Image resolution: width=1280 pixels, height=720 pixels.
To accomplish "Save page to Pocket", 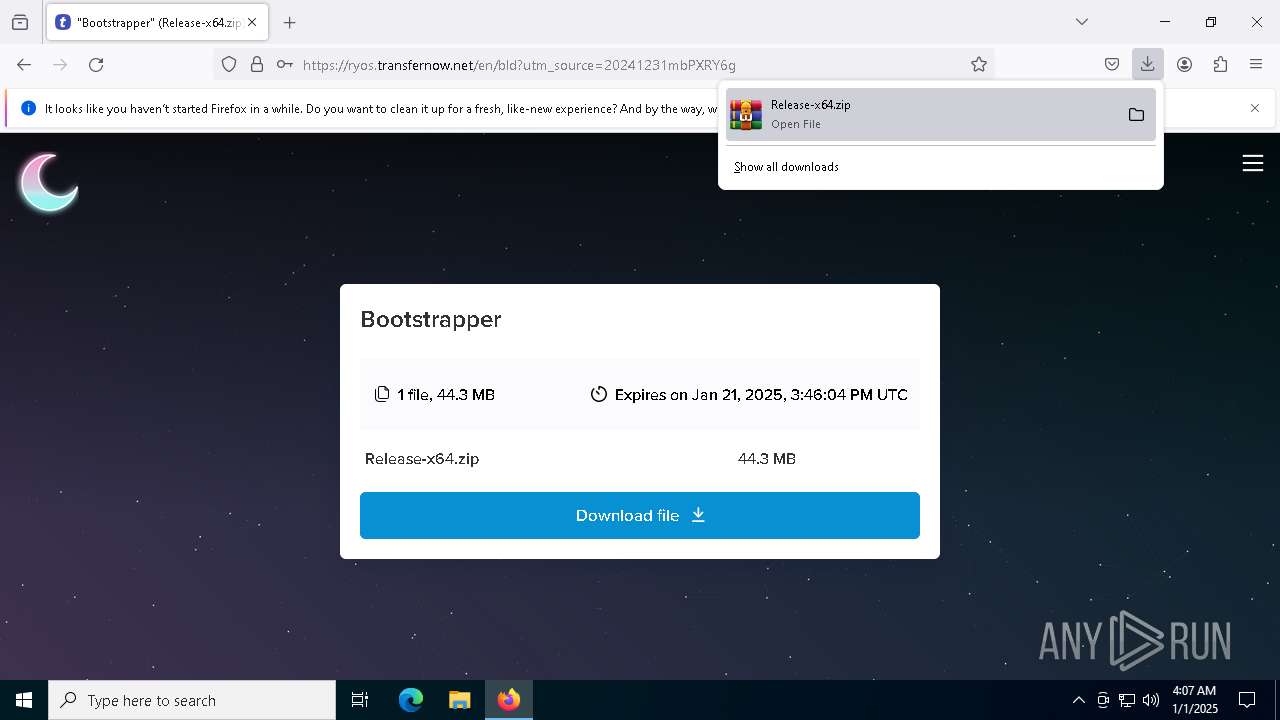I will coord(1112,65).
